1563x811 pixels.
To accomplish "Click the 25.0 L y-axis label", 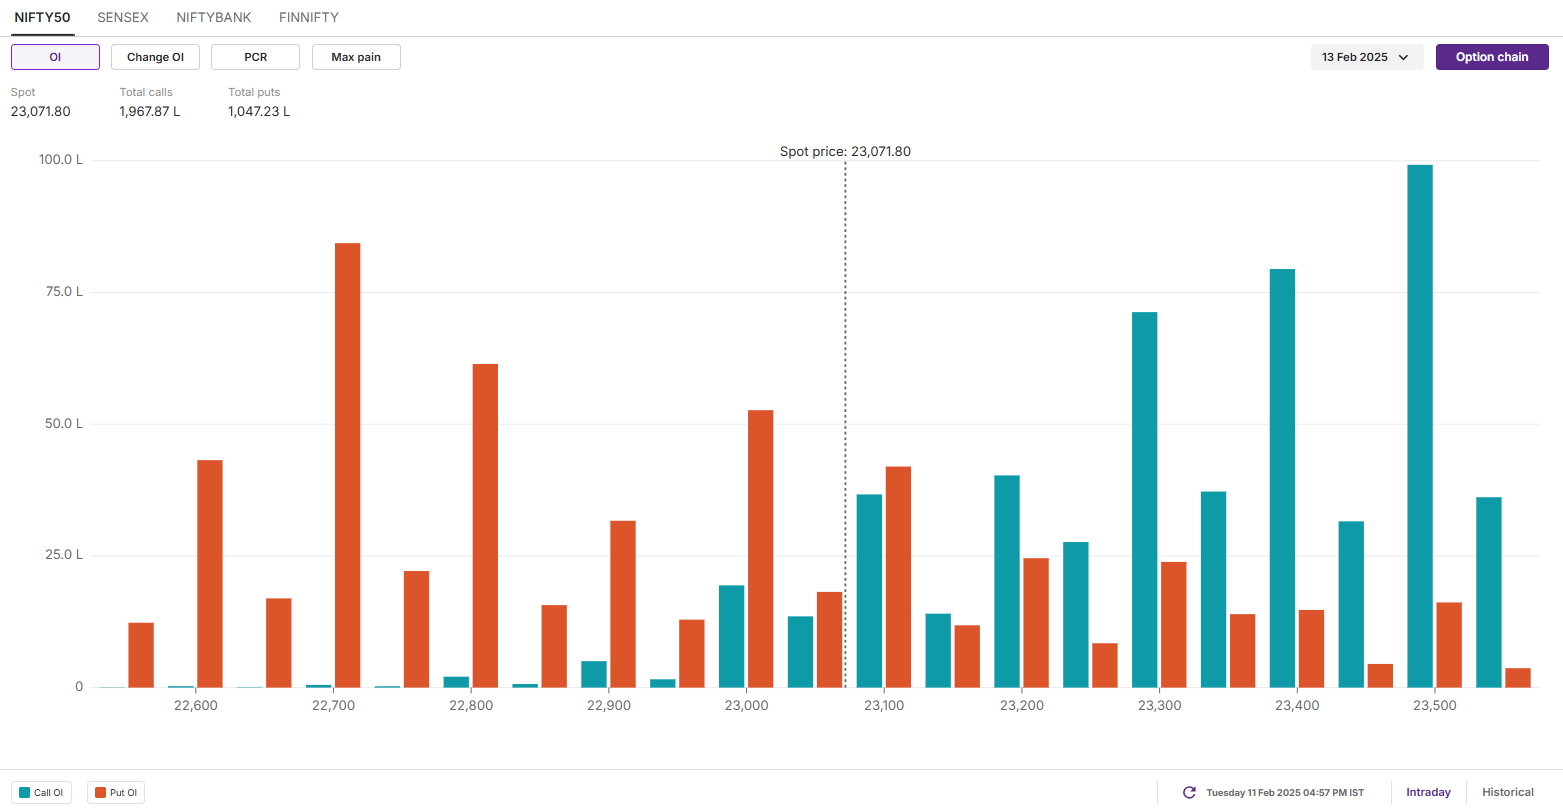I will (x=65, y=555).
